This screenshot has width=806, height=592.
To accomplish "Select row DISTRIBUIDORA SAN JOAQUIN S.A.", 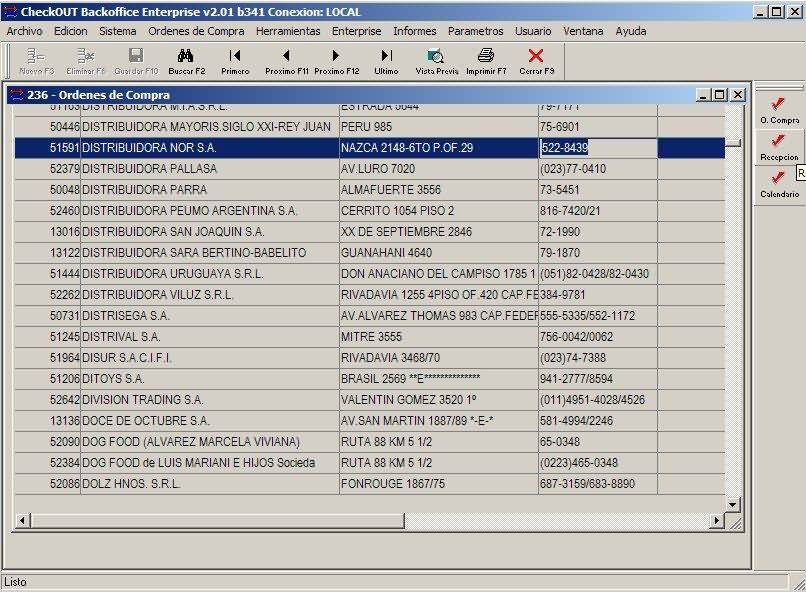I will point(370,232).
